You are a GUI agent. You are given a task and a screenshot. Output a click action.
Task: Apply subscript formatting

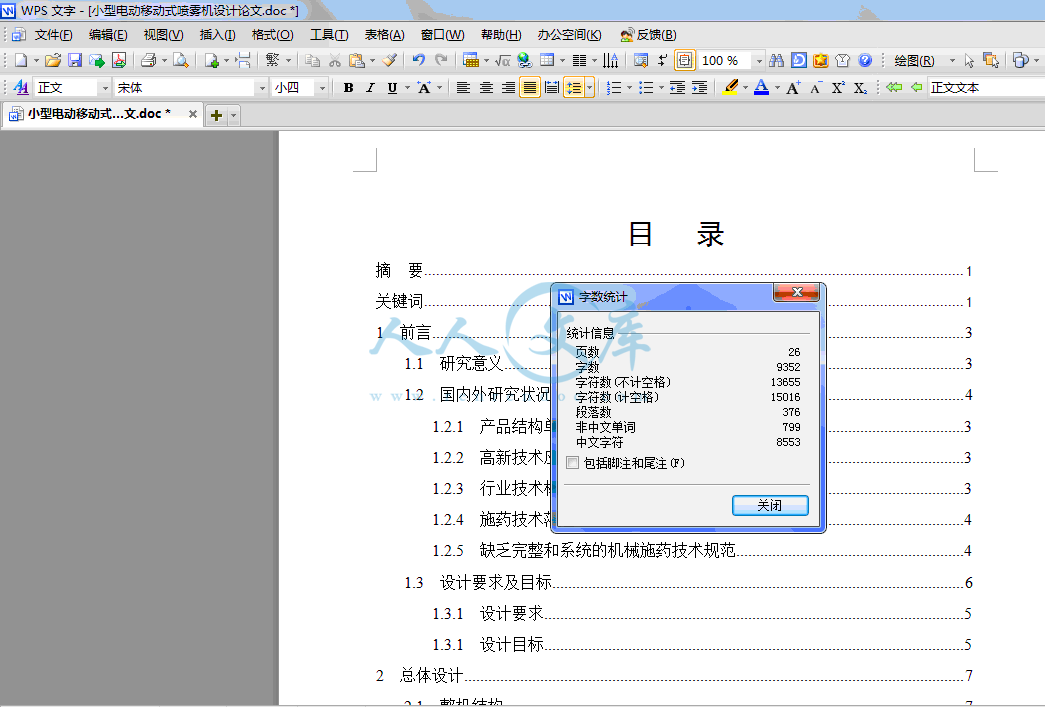coord(860,87)
